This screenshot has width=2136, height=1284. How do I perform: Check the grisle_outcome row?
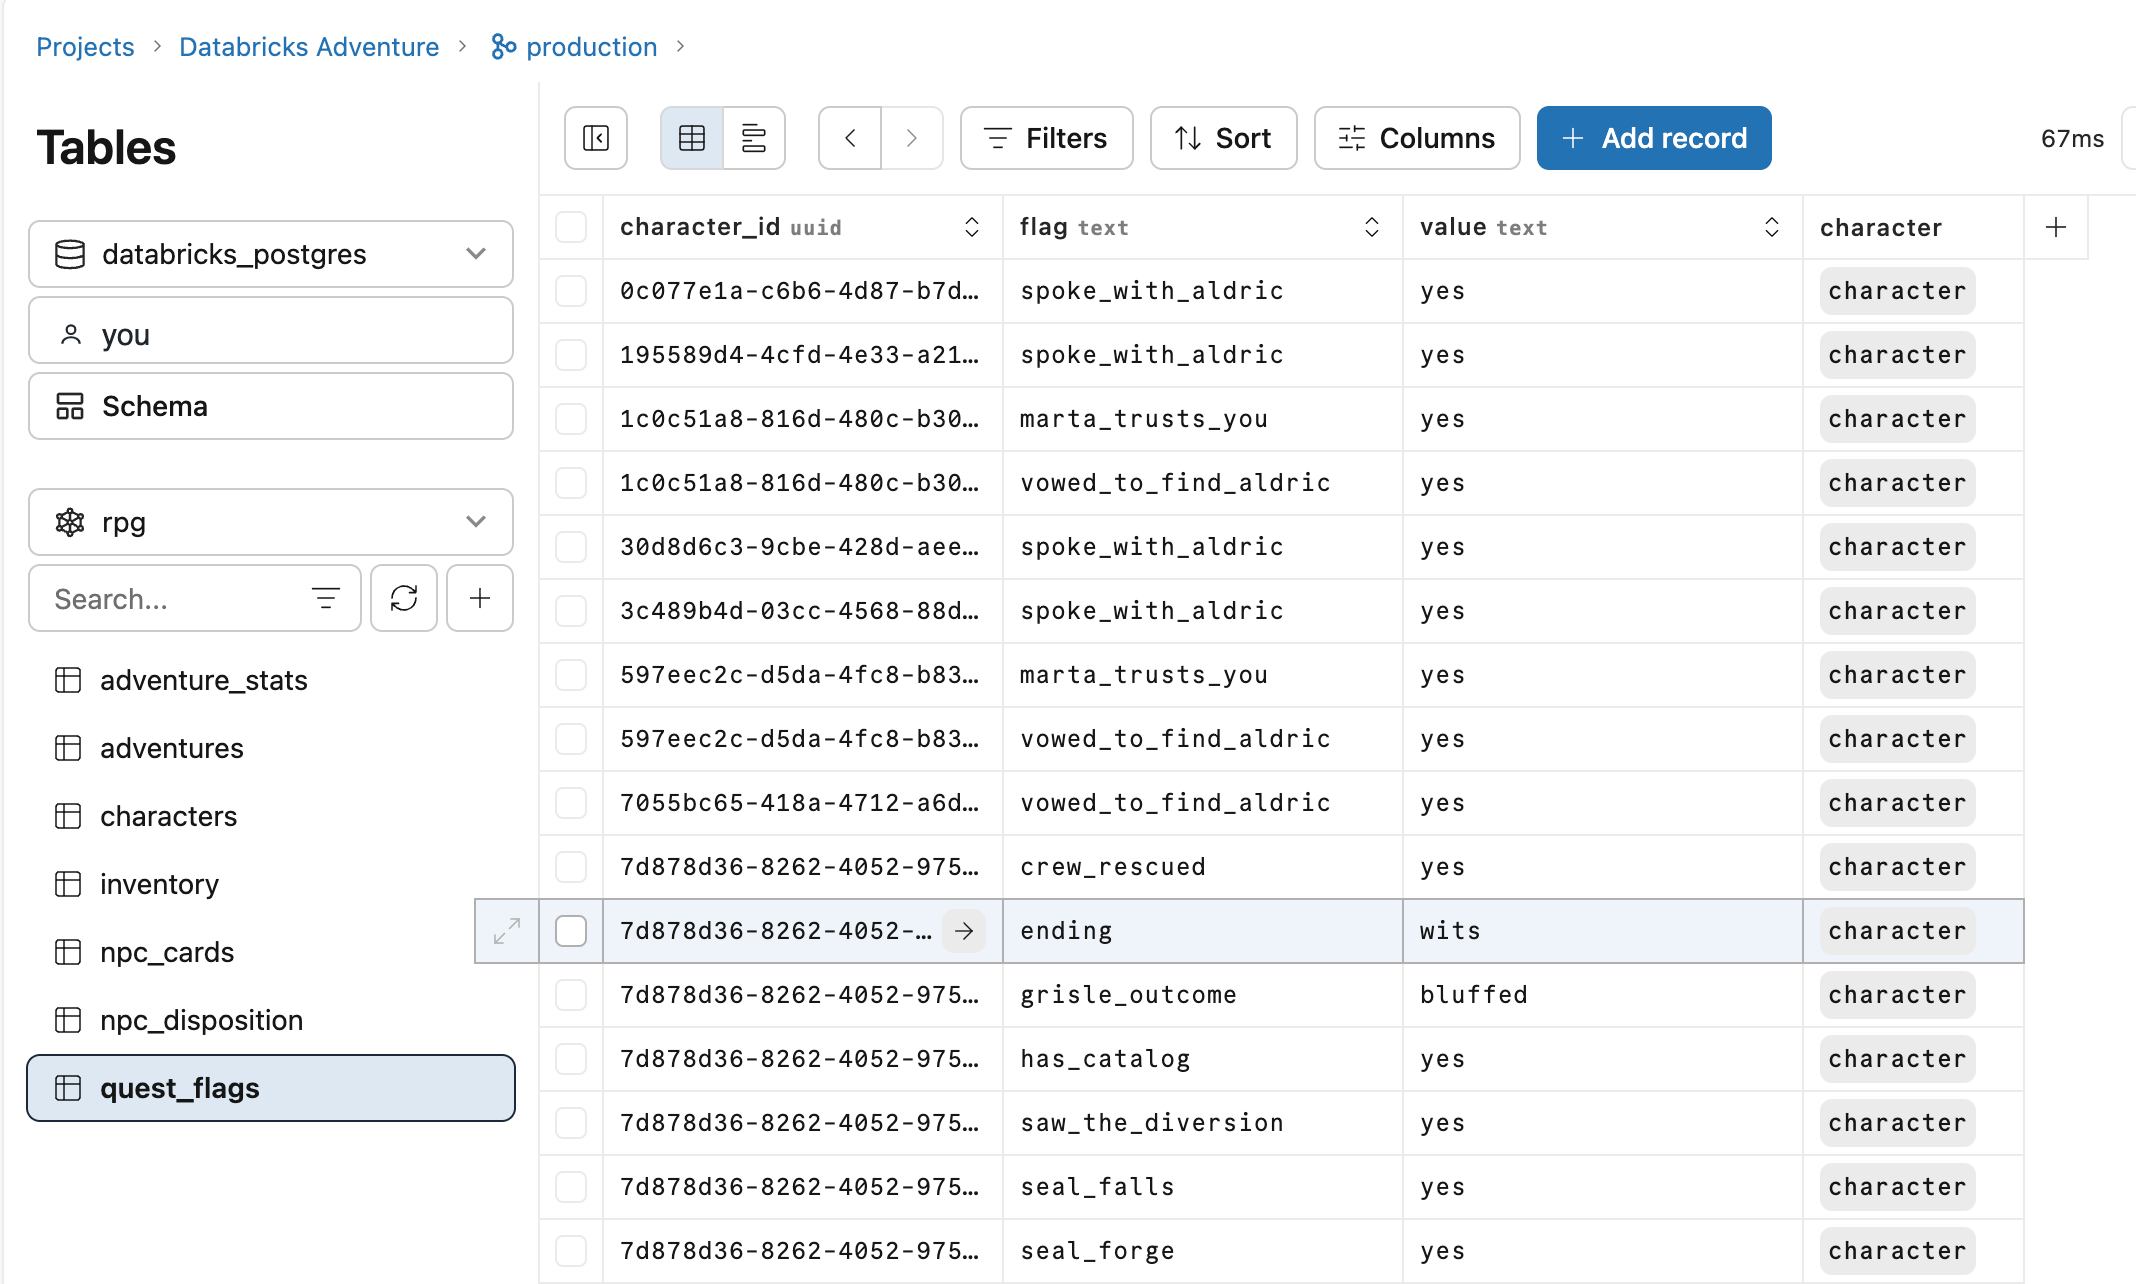click(x=571, y=995)
